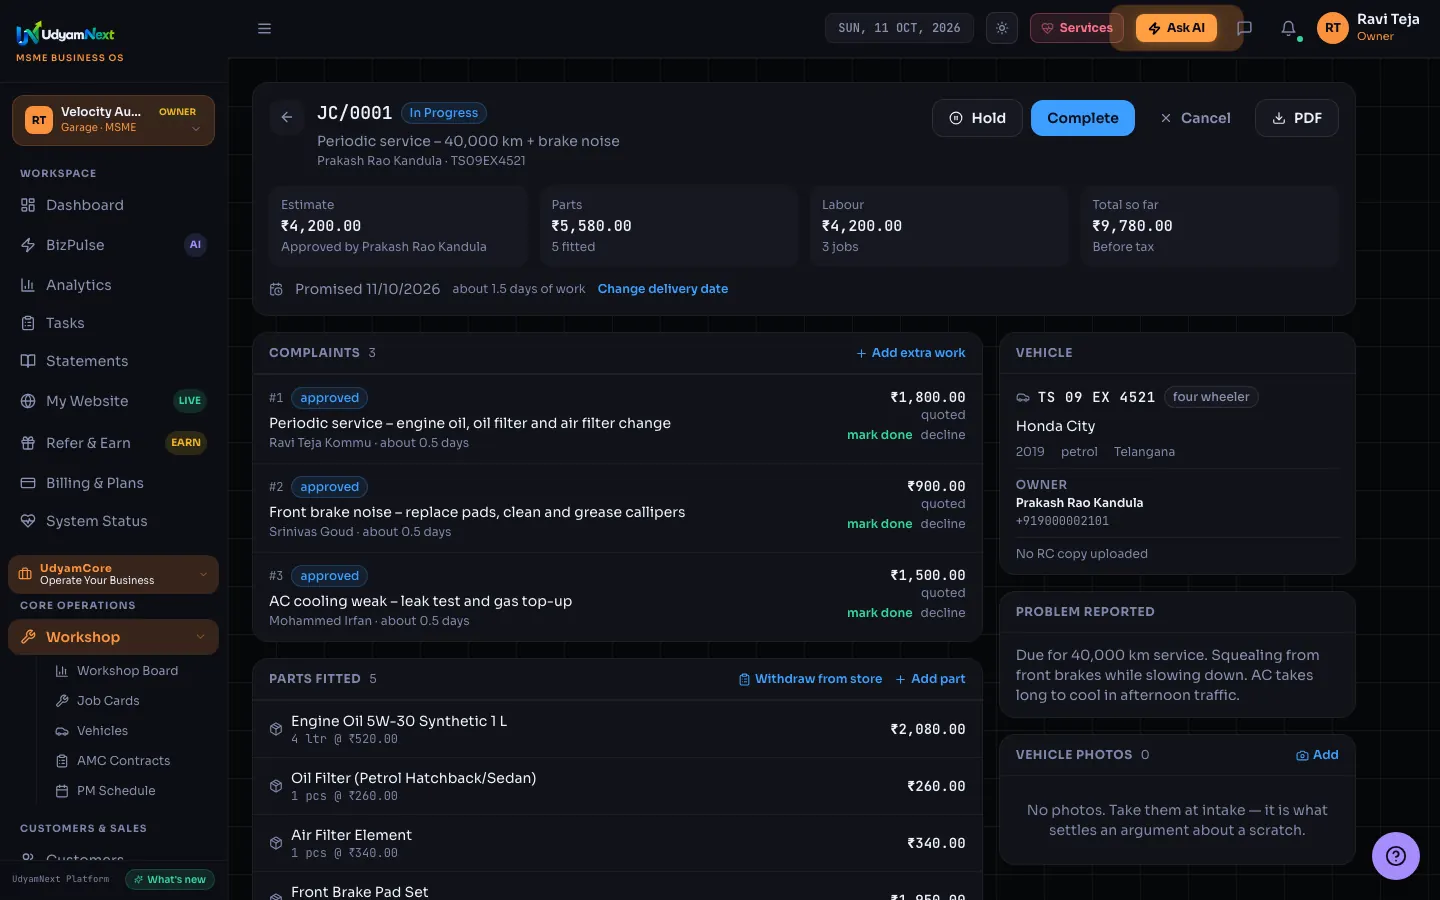The height and width of the screenshot is (900, 1440).
Task: Click the car icon next to TS 09 EX 4521
Action: (1023, 398)
